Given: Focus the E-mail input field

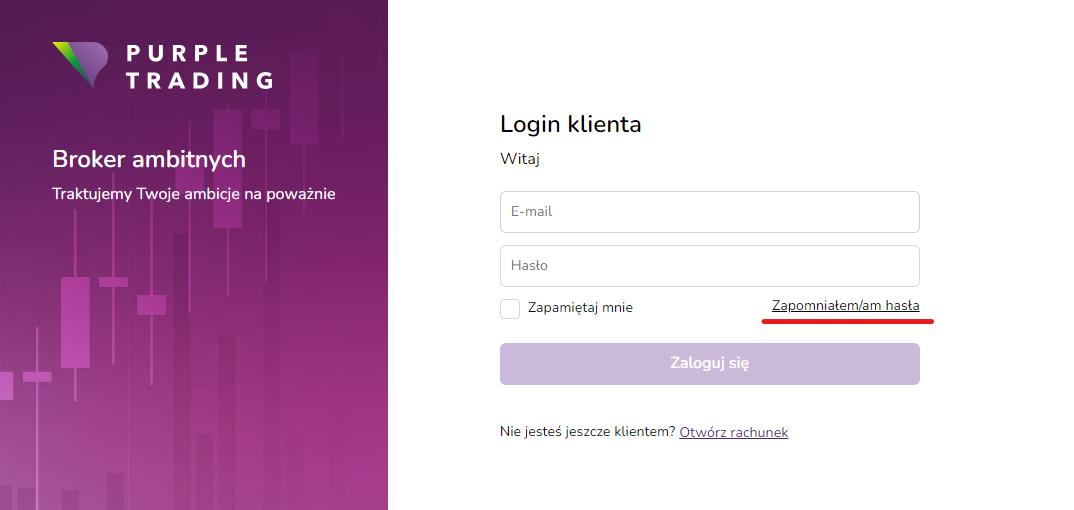Looking at the screenshot, I should [710, 212].
